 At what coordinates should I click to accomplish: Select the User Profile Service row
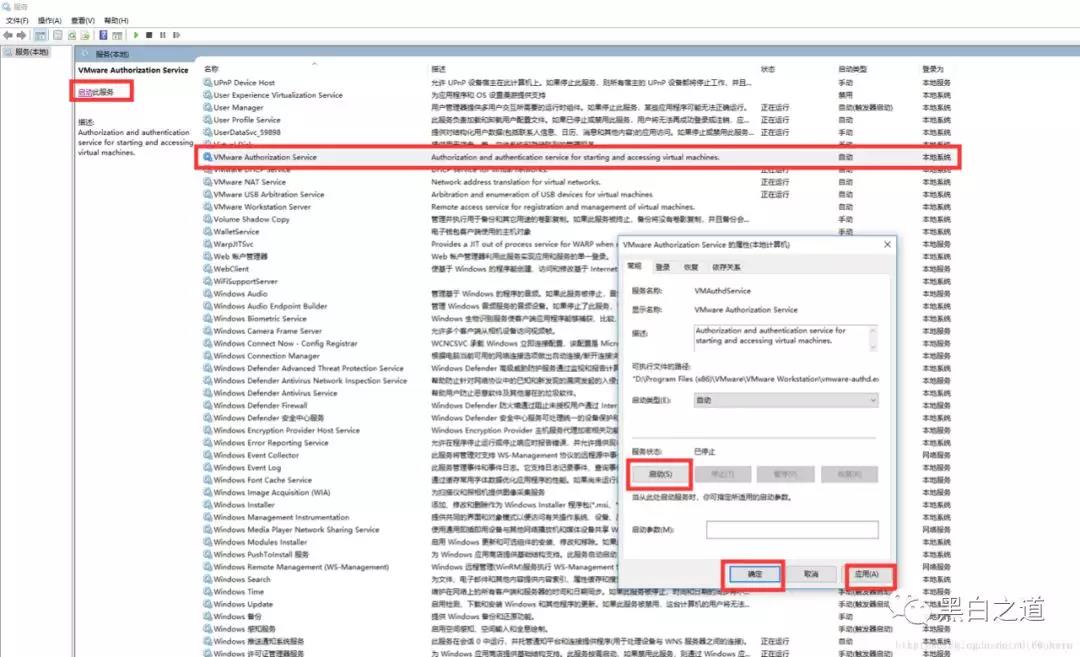point(577,120)
